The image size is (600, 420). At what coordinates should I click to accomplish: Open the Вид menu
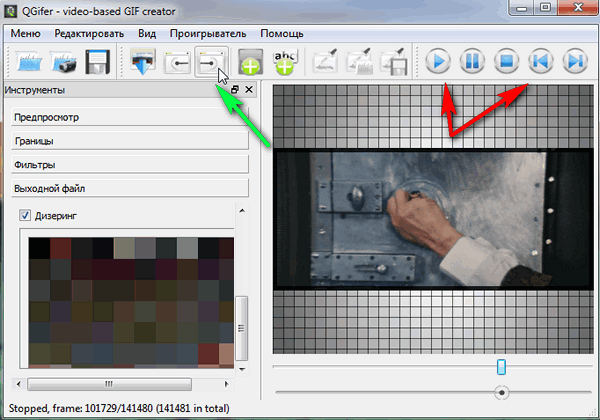point(147,34)
